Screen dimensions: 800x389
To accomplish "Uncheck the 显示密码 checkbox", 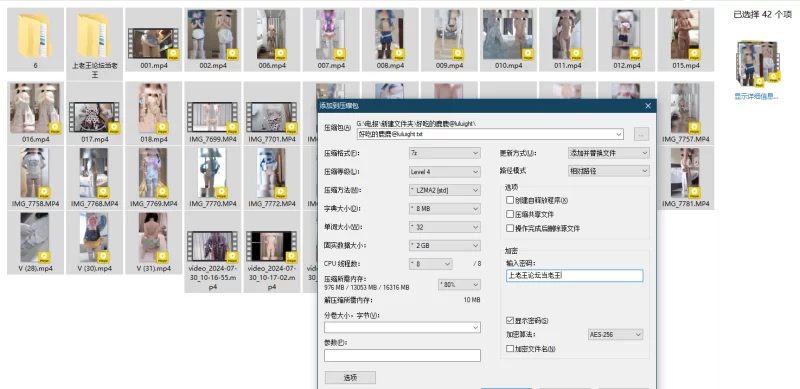I will (x=510, y=321).
